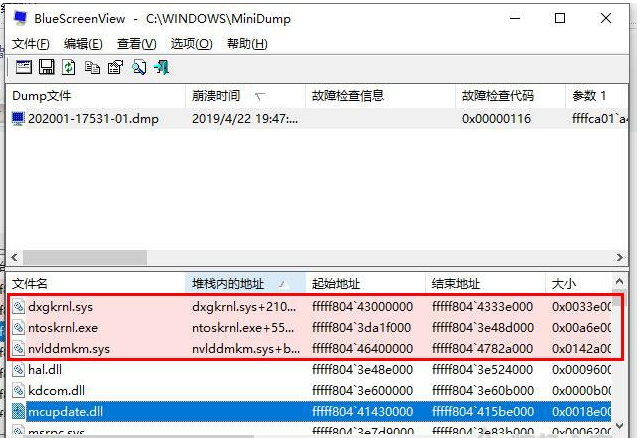
Task: Click end address fffff804`3e60b000
Action: pyautogui.click(x=483, y=391)
